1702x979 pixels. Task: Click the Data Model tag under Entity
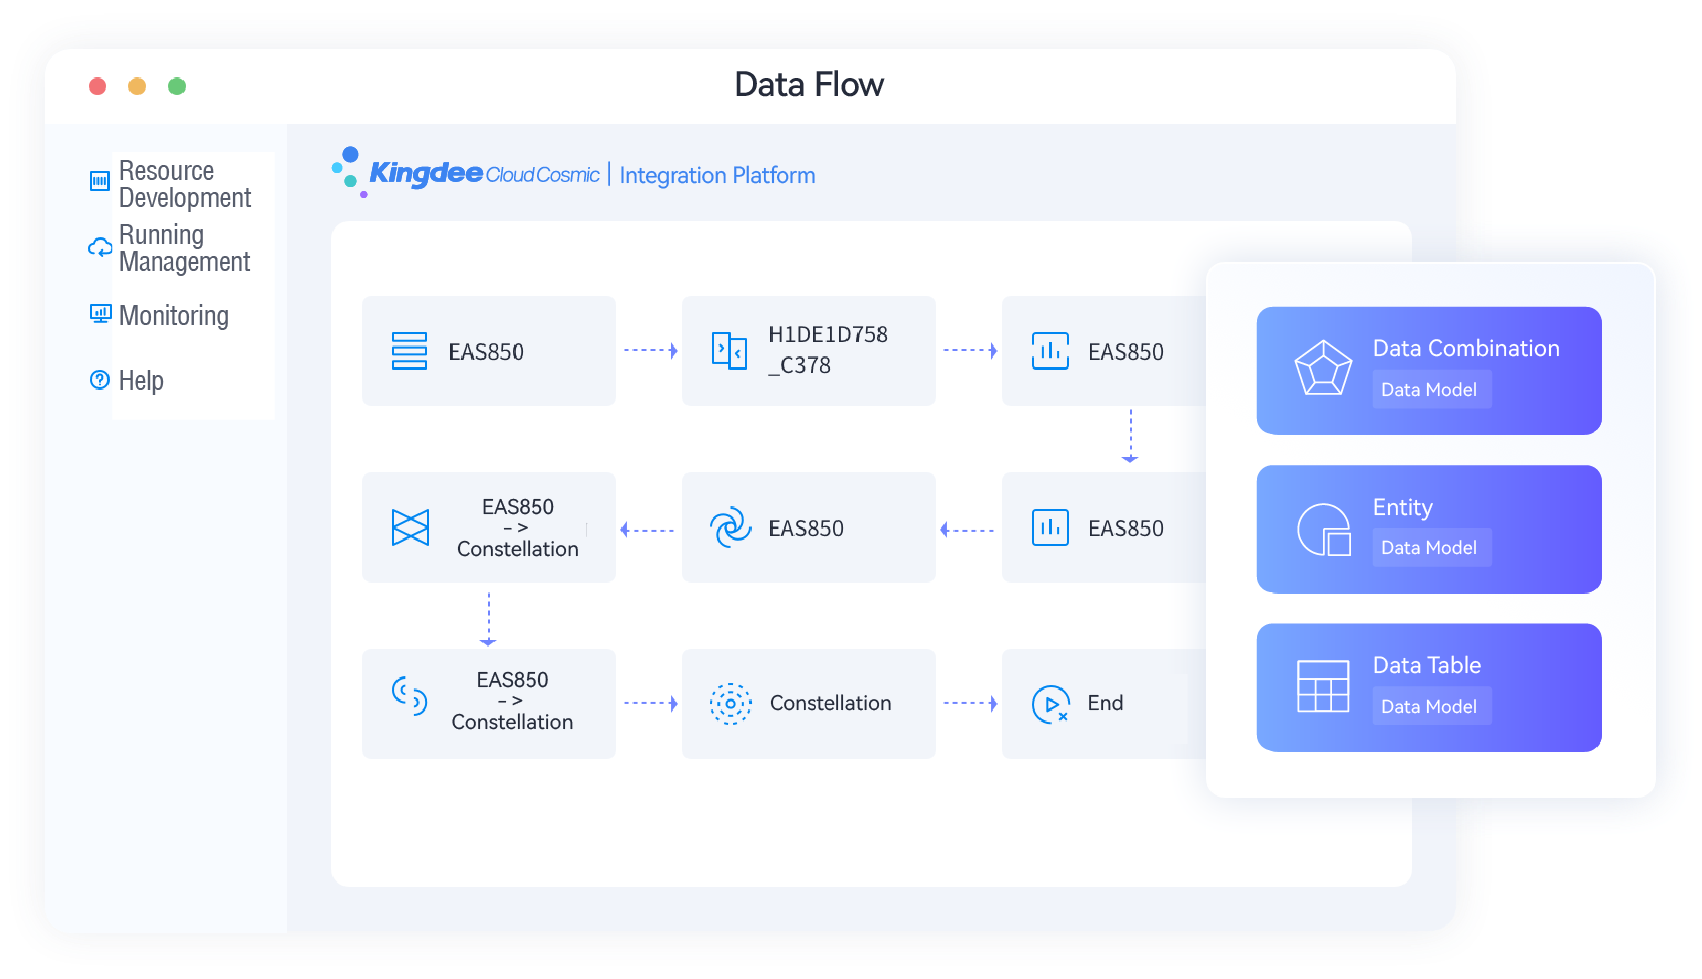[1429, 548]
